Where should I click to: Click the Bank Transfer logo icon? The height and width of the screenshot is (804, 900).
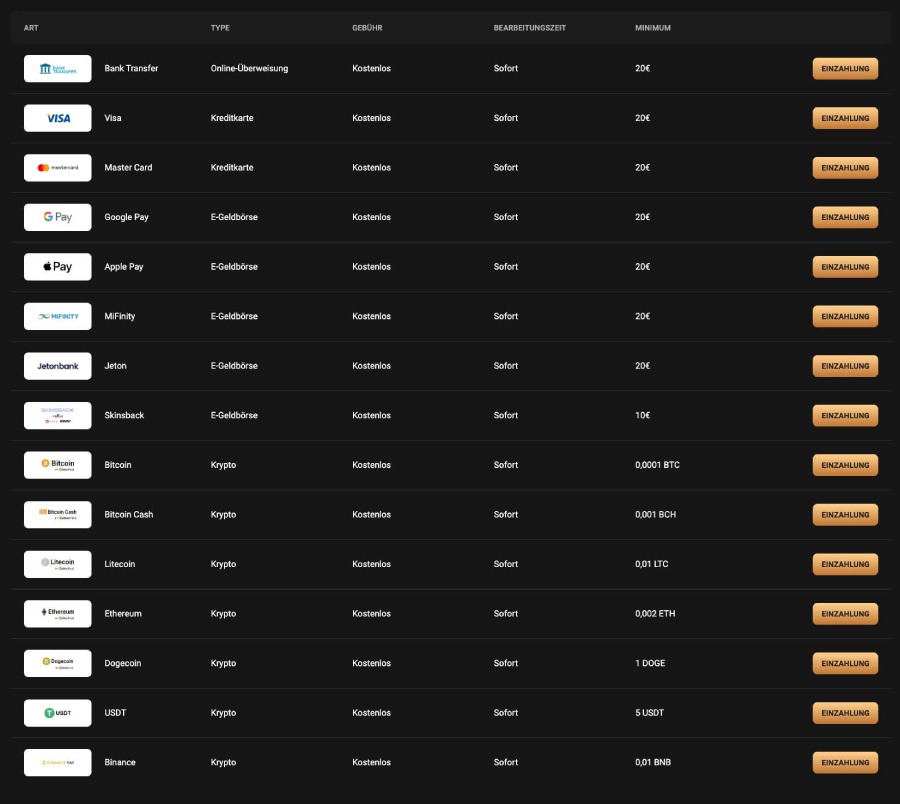(x=57, y=69)
